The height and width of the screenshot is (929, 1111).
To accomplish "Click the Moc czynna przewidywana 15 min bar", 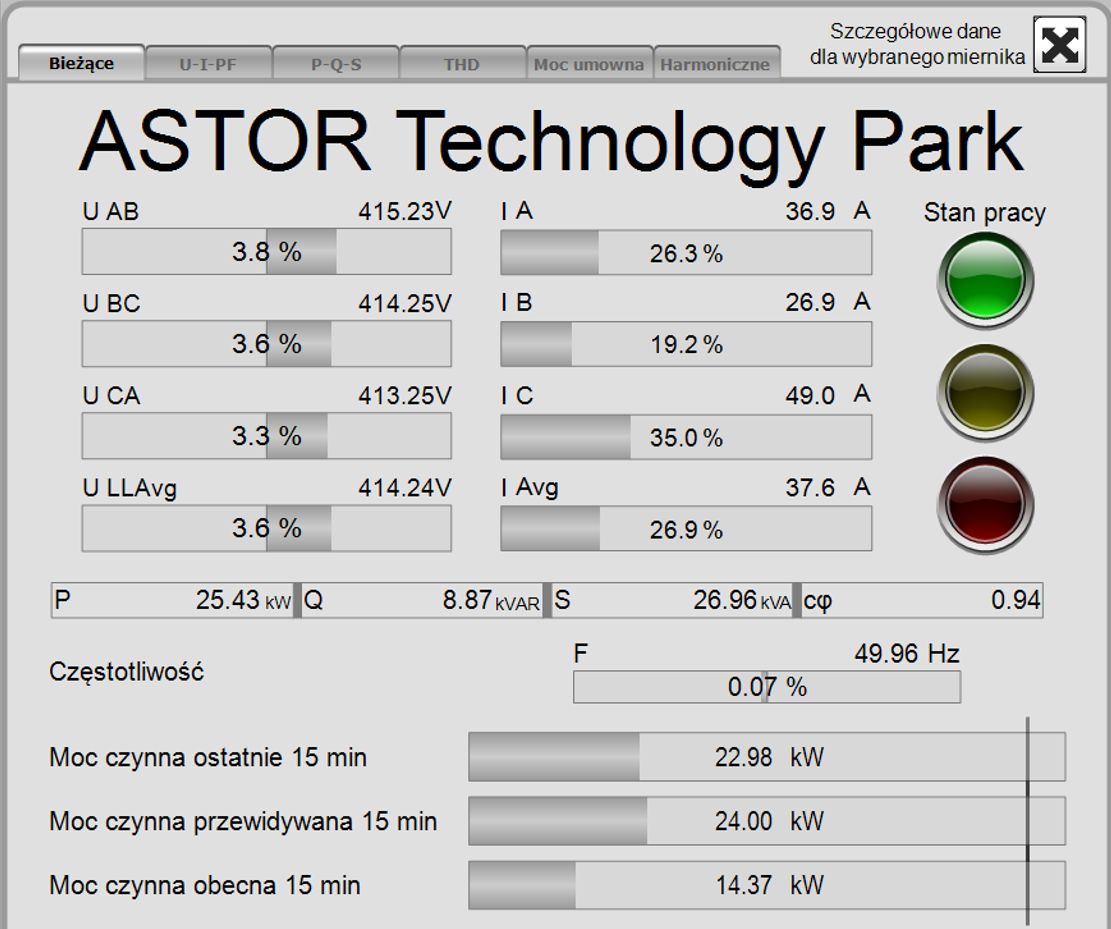I will pyautogui.click(x=766, y=821).
